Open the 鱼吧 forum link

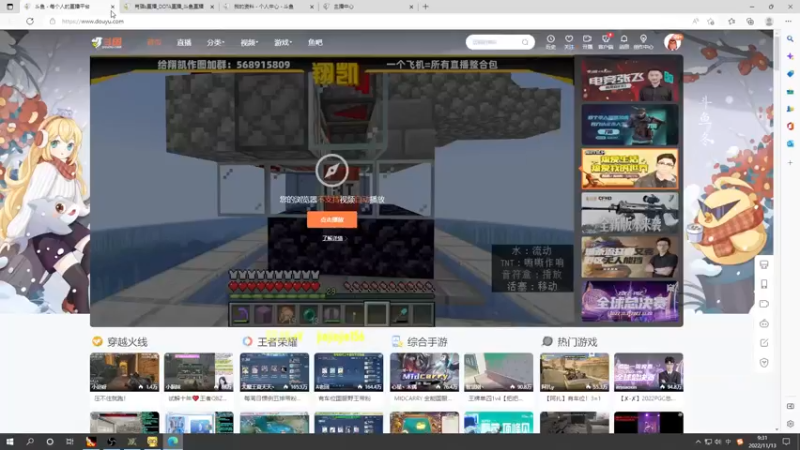(315, 42)
